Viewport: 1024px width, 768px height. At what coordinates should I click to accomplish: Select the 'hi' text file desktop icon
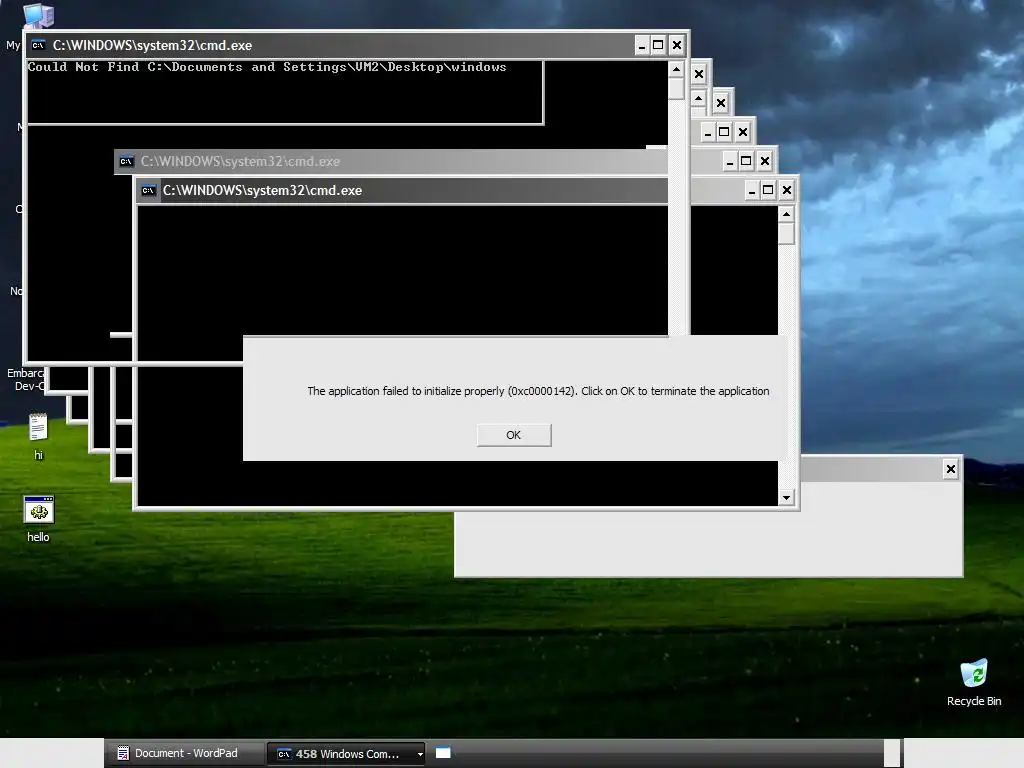(39, 436)
